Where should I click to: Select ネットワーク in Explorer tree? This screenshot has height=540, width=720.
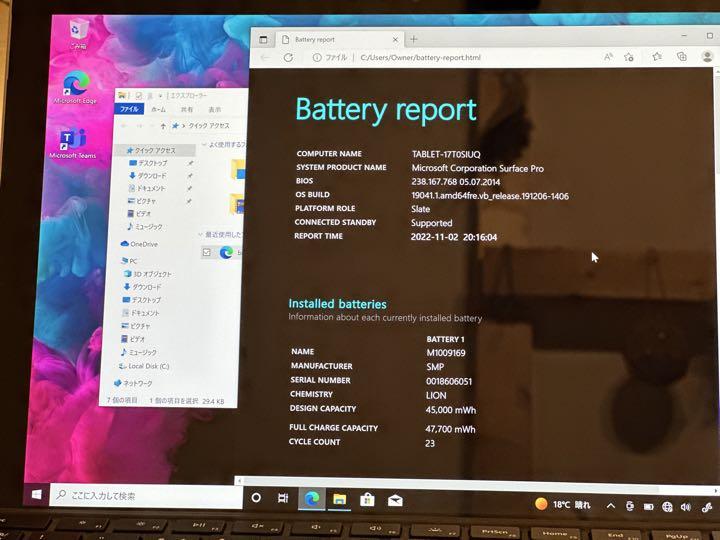click(x=134, y=382)
